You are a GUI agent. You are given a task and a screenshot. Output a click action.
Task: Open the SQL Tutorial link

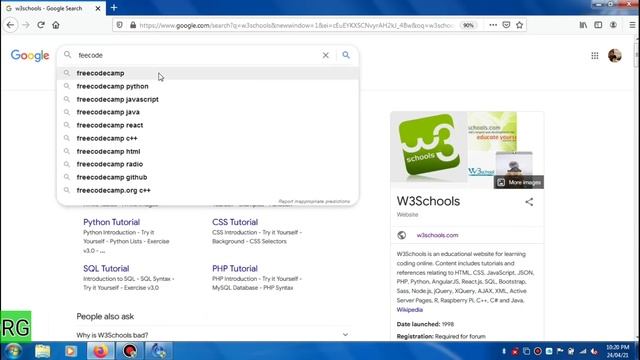(x=106, y=269)
